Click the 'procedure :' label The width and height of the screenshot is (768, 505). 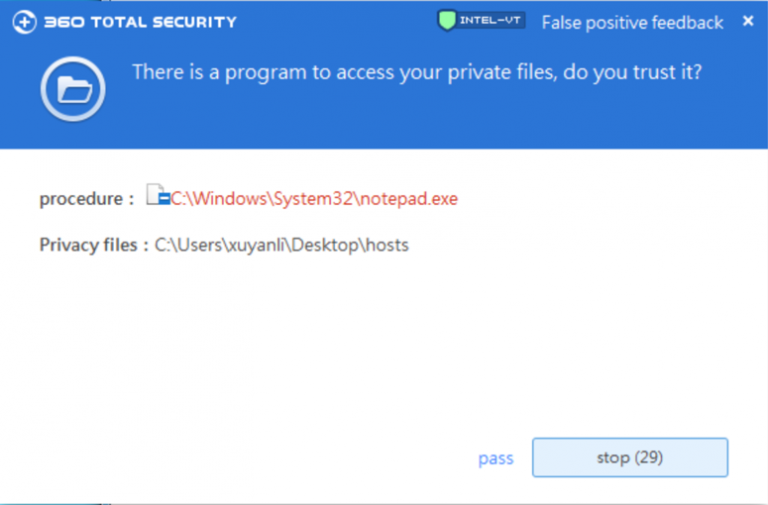pos(86,199)
